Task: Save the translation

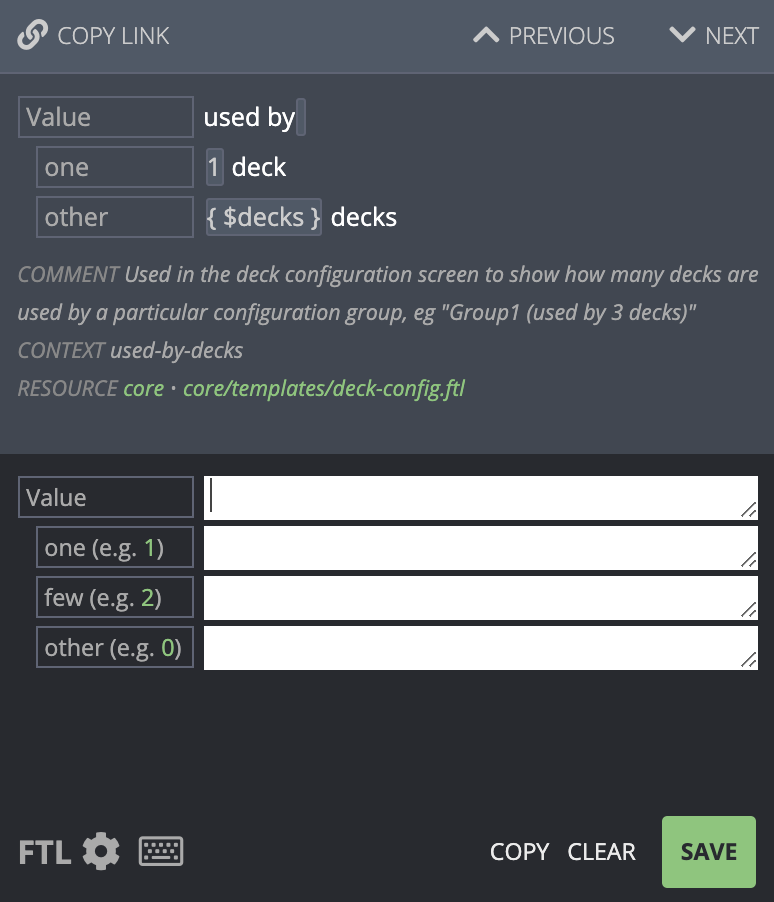Action: click(x=709, y=852)
